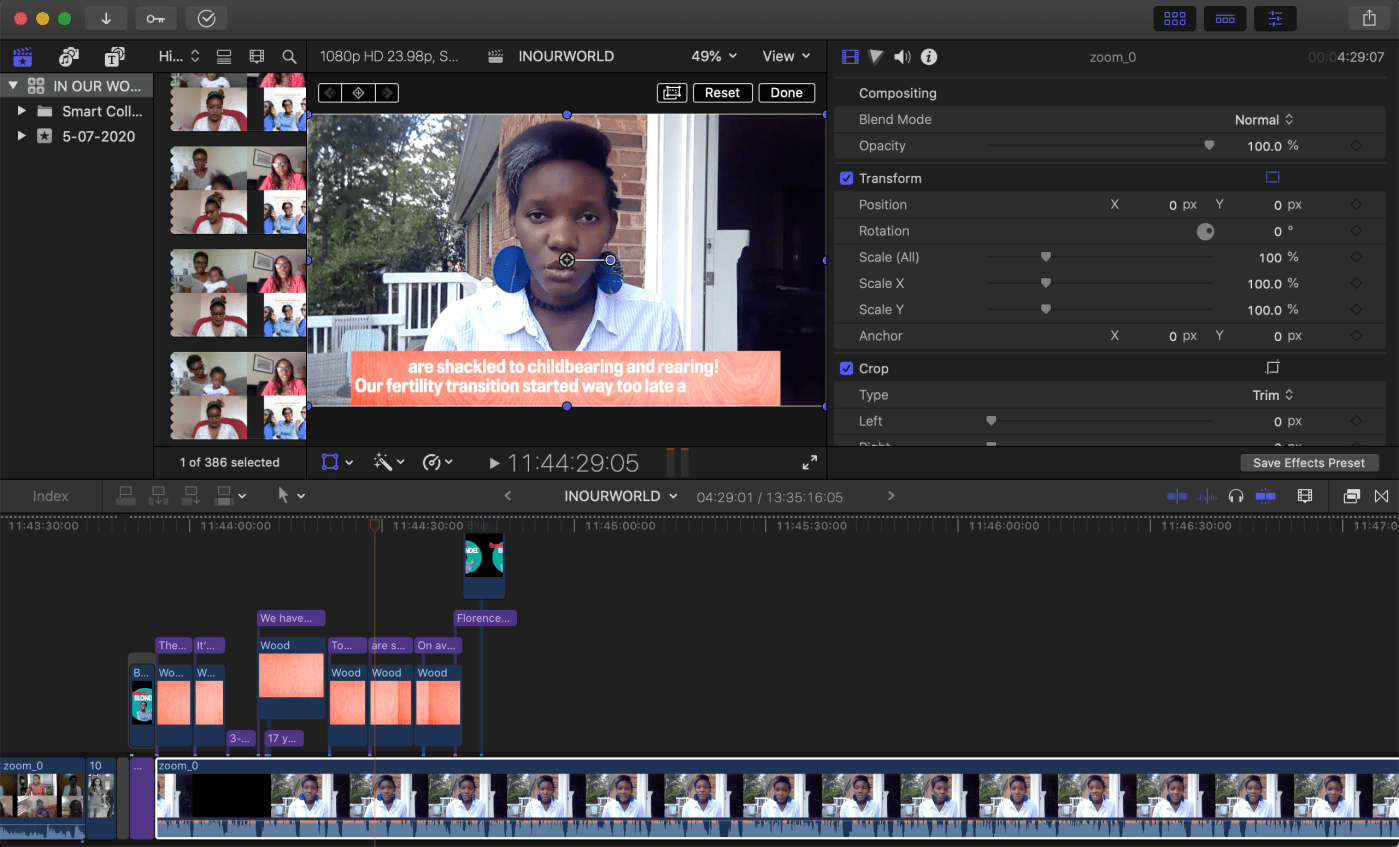Screen dimensions: 1399x847
Task: Open the Info inspector icon
Action: click(x=929, y=57)
